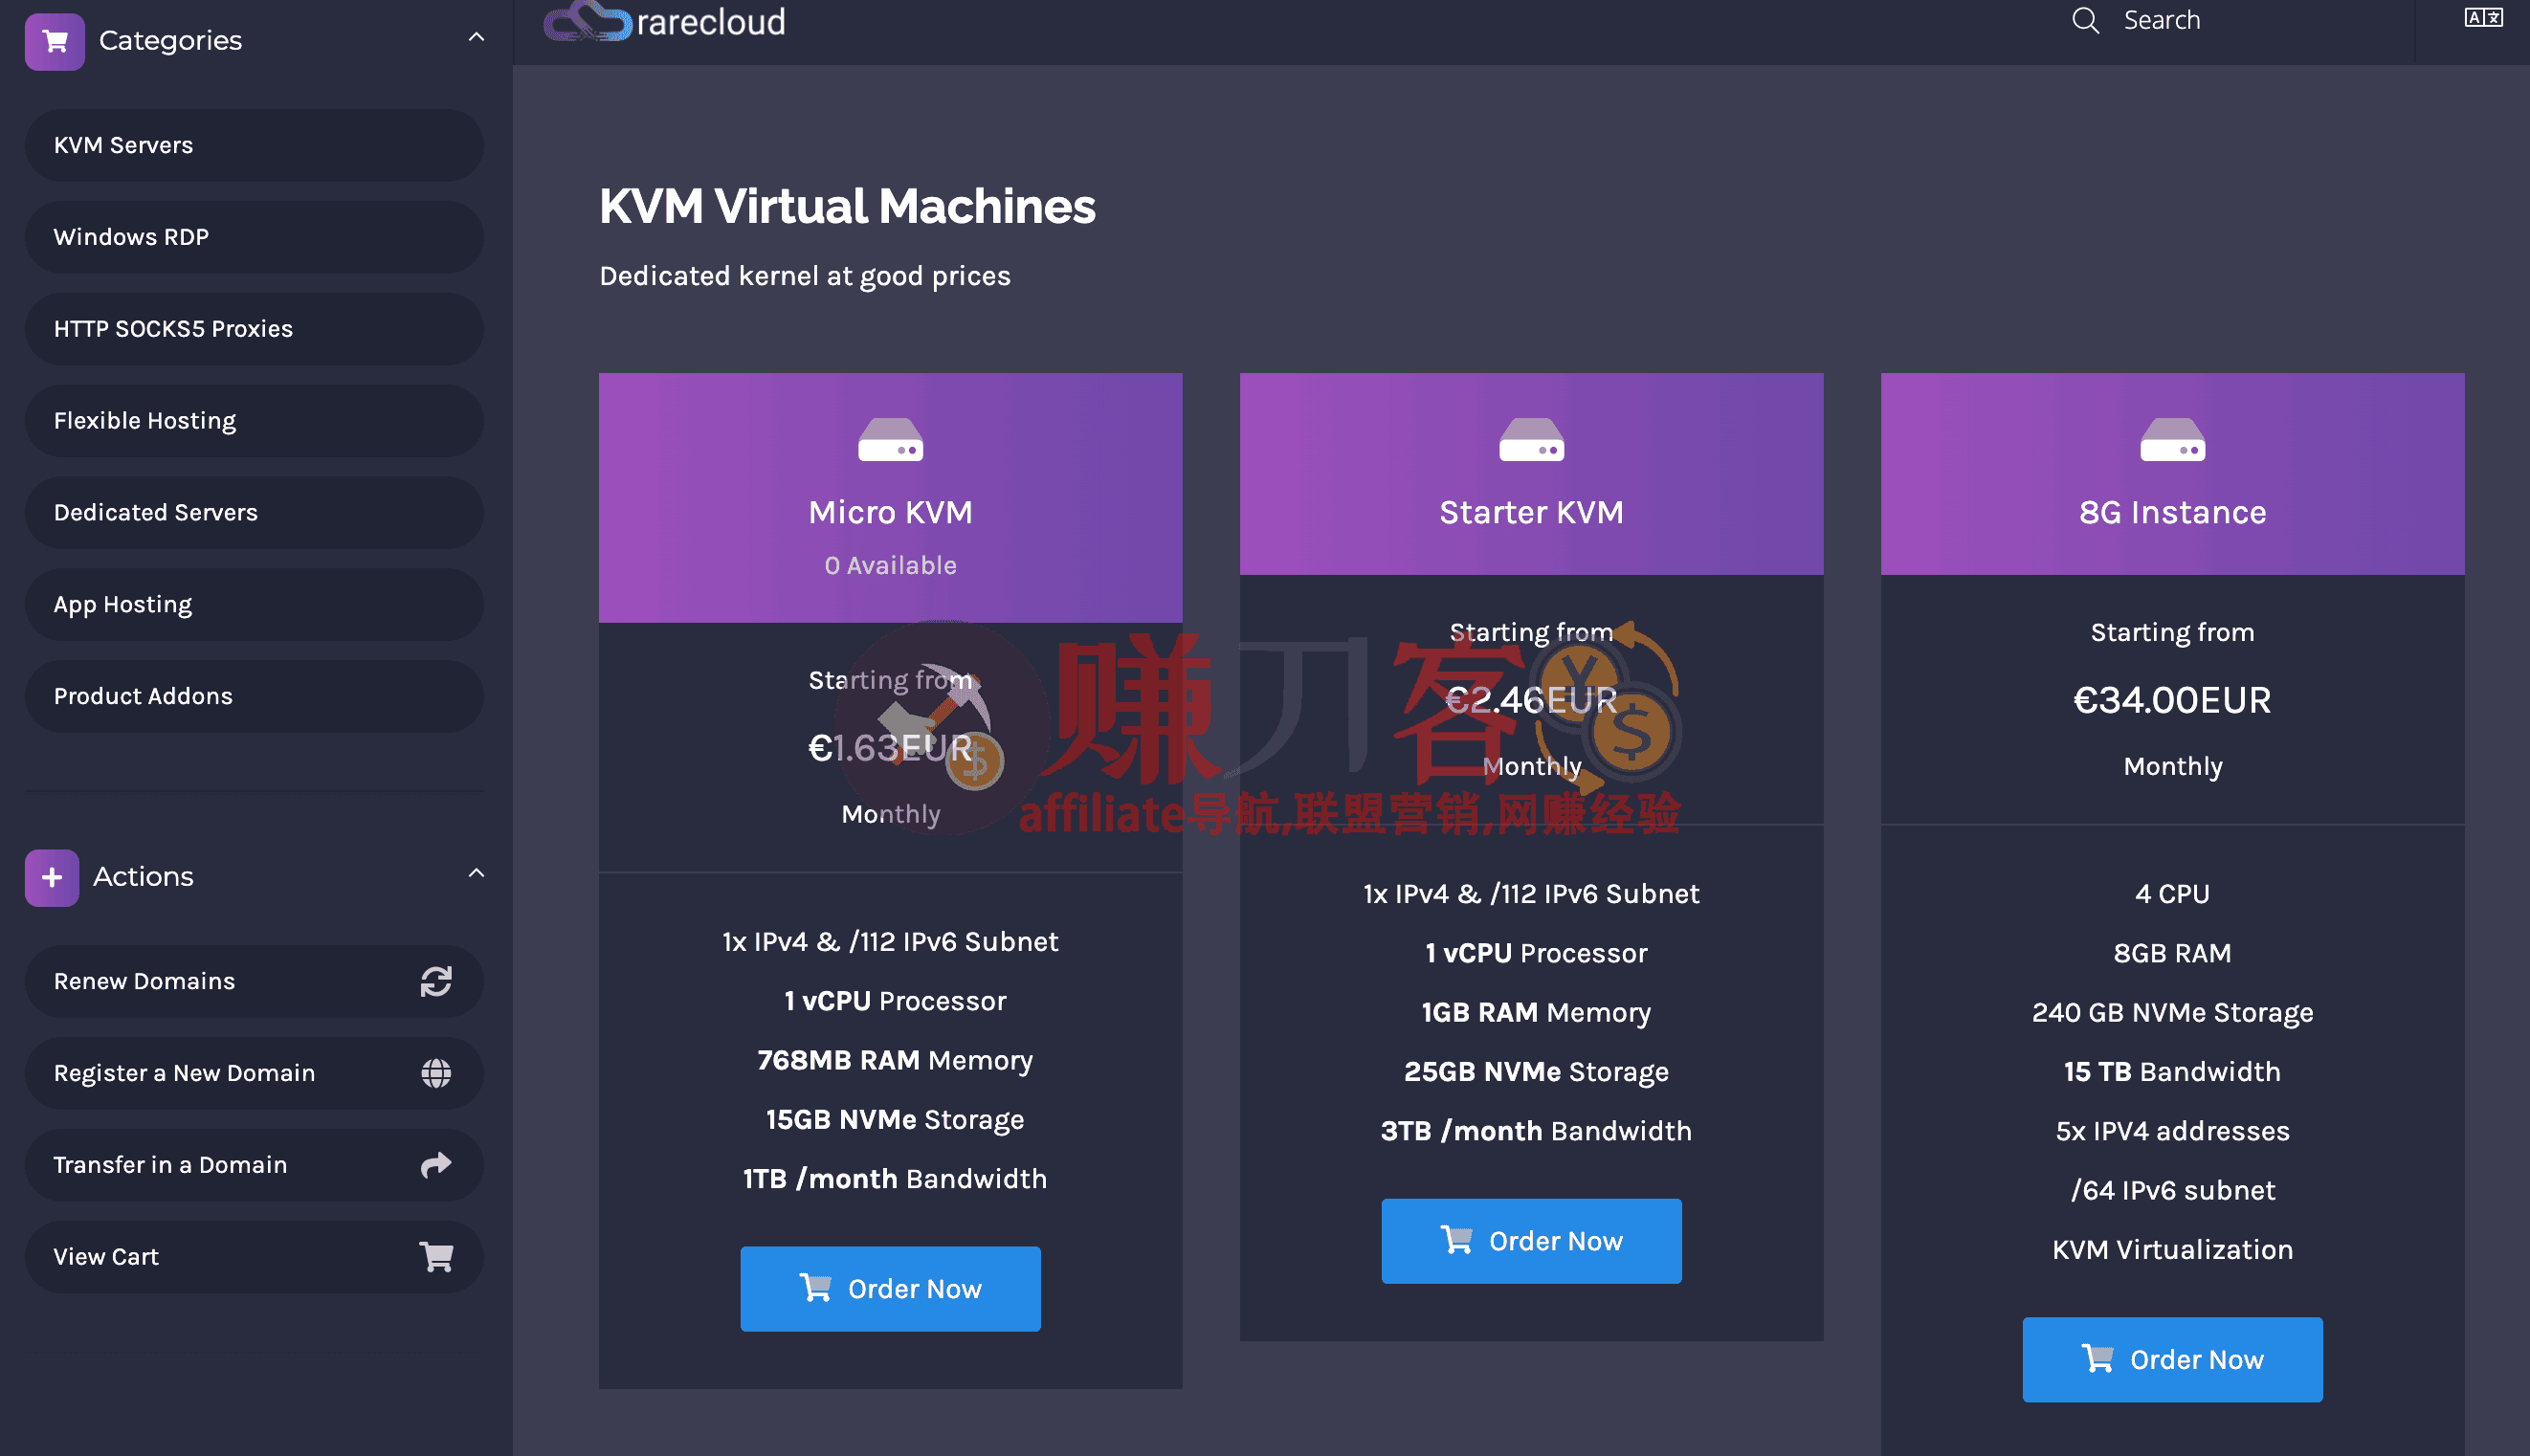
Task: Click cart icon in Micro KVM Order Now
Action: 815,1287
